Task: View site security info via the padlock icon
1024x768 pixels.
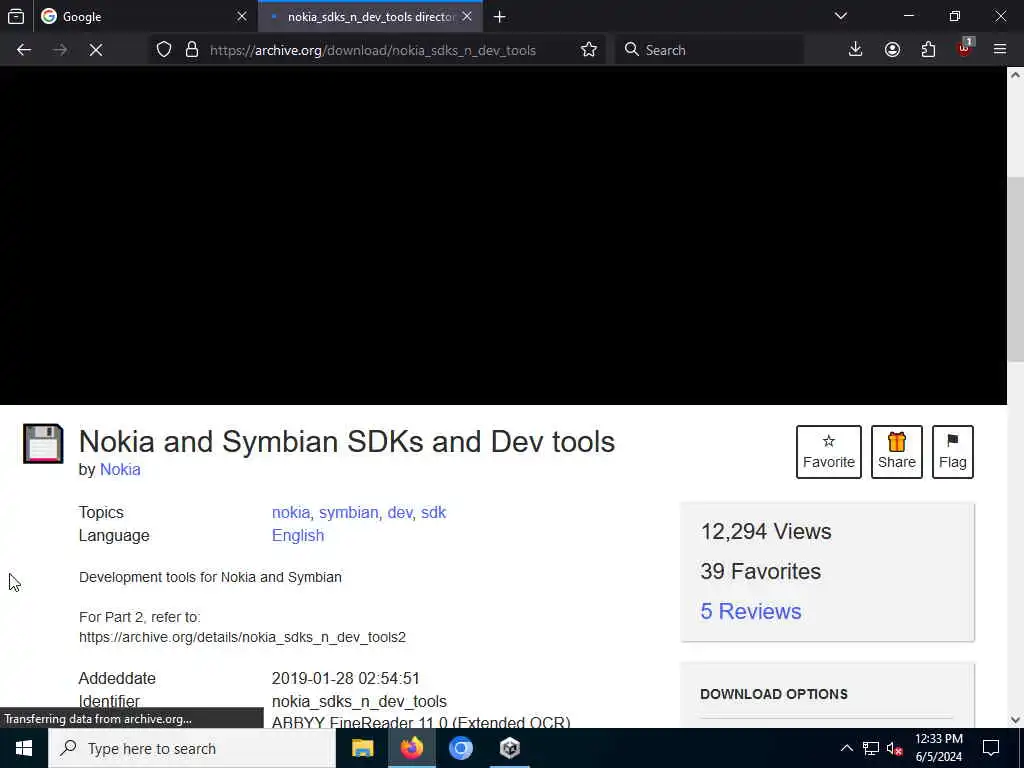Action: [192, 50]
